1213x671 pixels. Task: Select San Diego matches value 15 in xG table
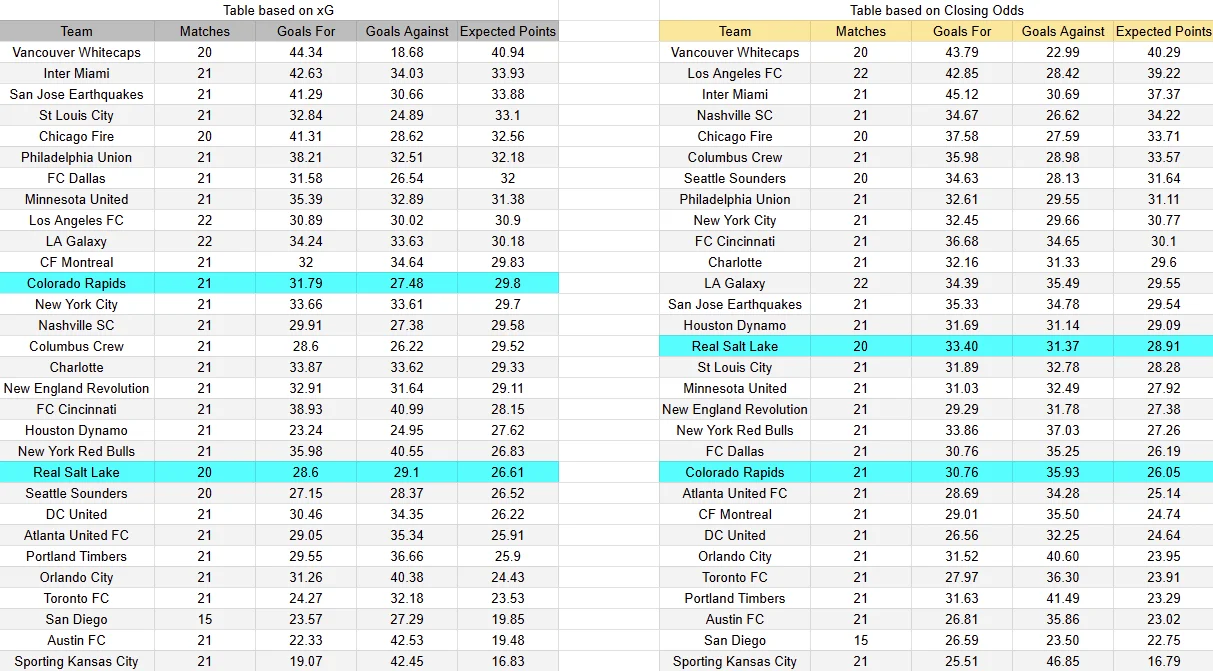click(x=205, y=619)
